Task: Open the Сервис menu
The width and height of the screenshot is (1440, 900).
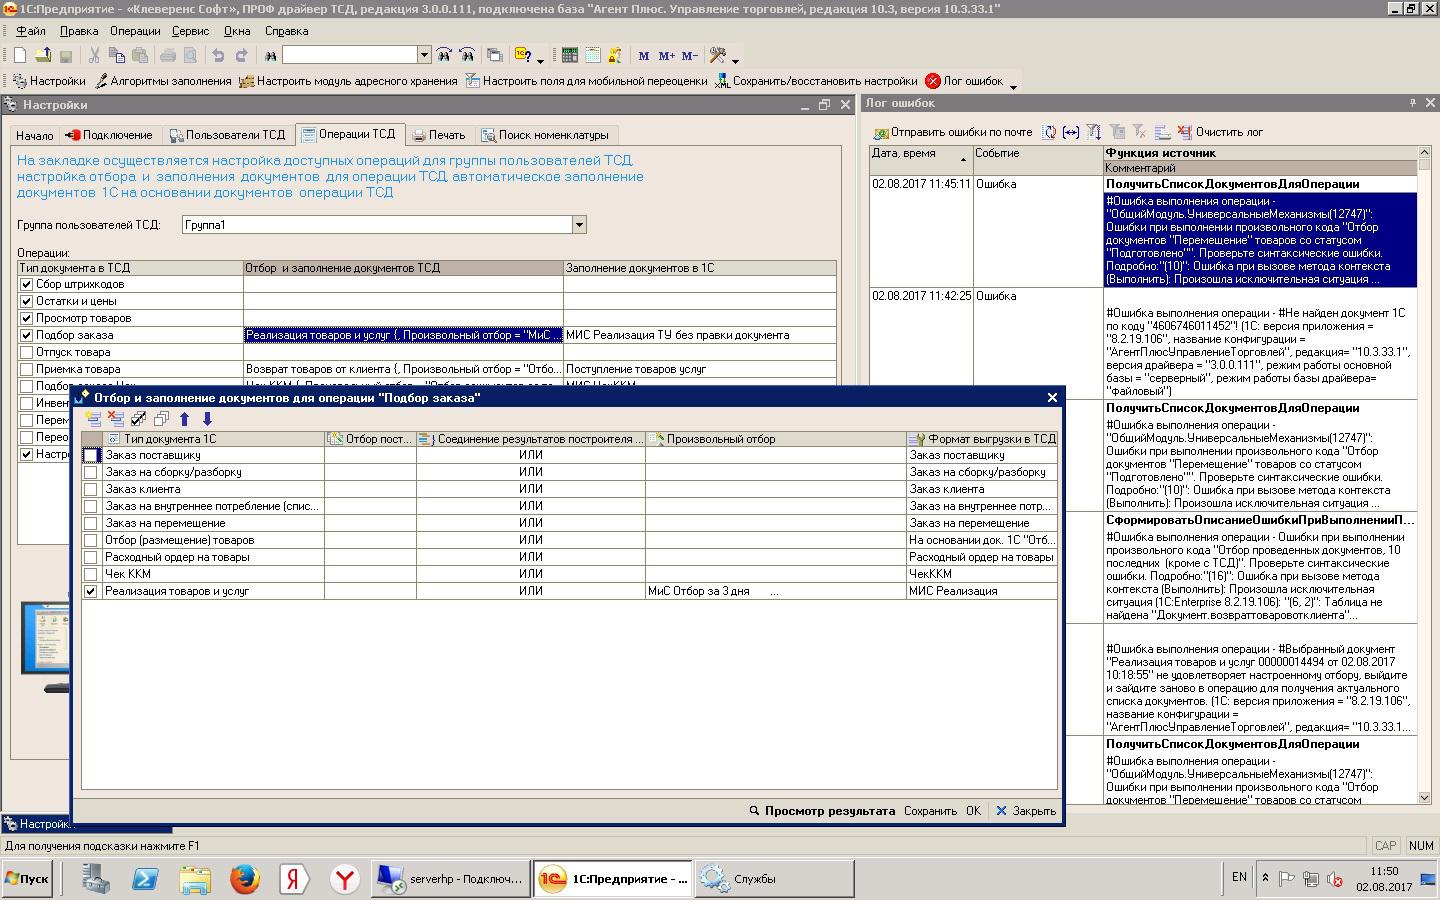Action: [x=191, y=31]
